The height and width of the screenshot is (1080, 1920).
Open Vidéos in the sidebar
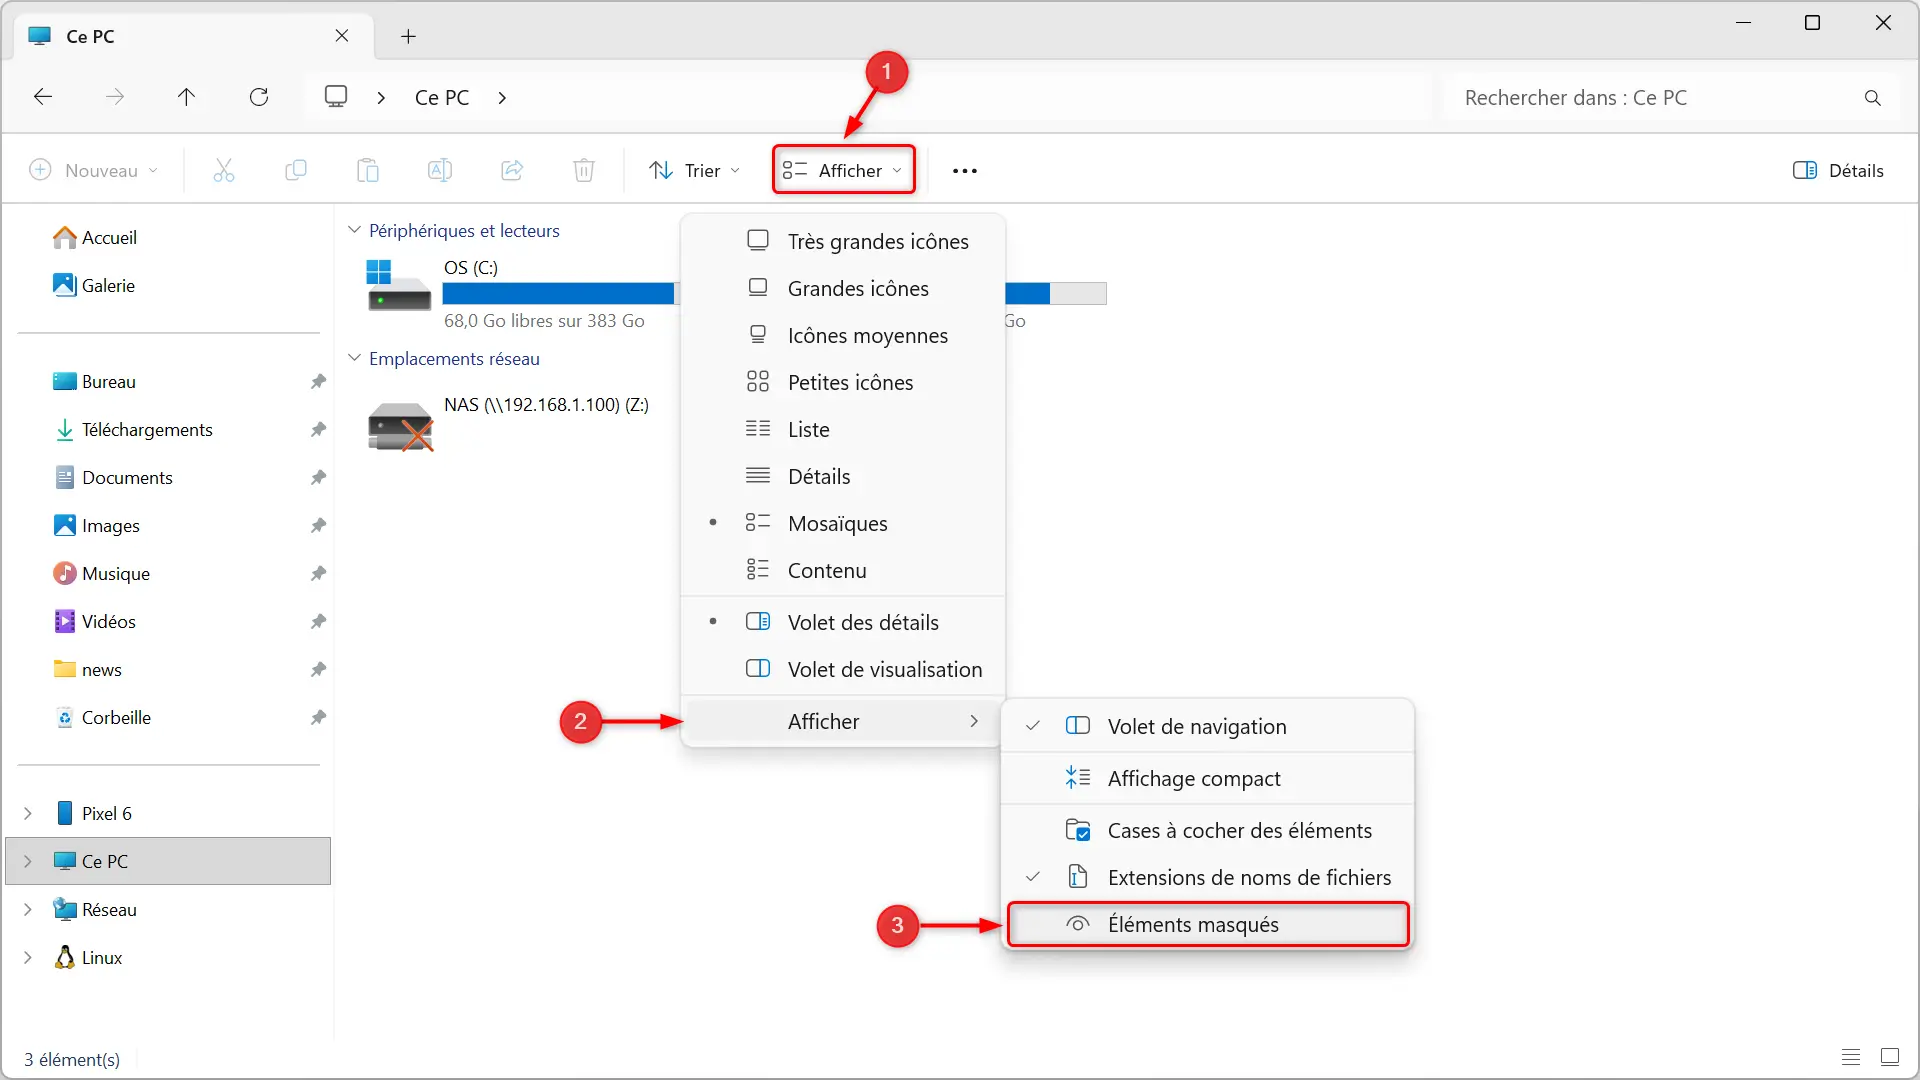point(94,622)
